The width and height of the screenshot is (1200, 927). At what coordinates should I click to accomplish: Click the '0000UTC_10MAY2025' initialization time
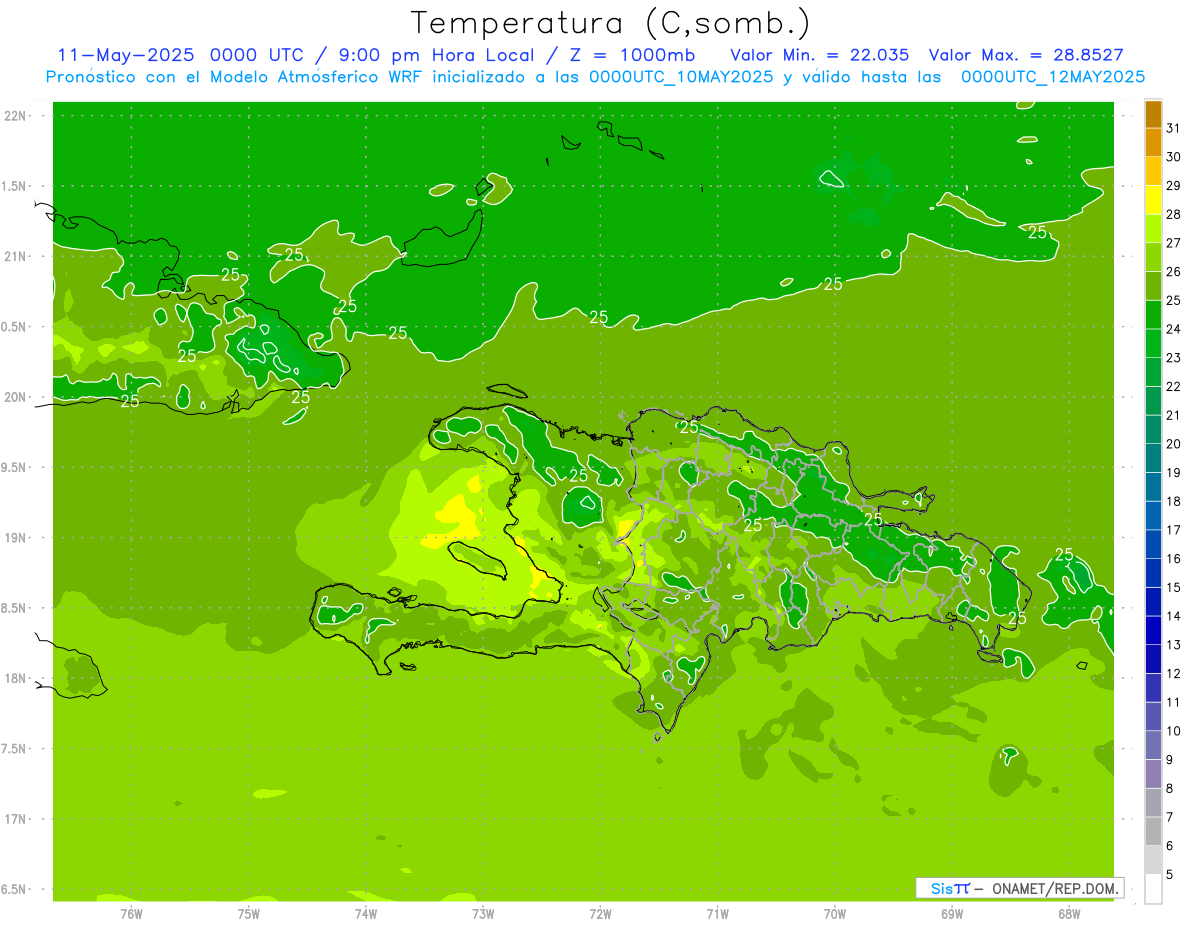click(x=681, y=77)
